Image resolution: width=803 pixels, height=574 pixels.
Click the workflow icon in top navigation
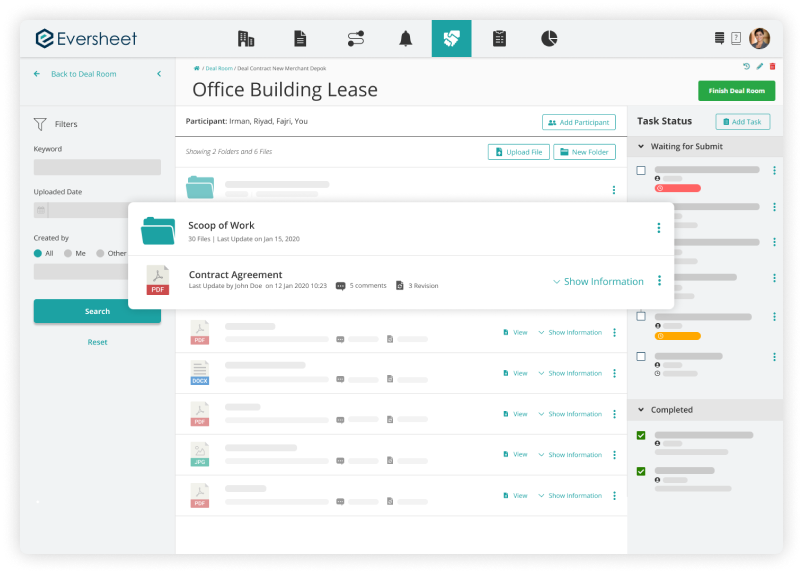click(355, 39)
